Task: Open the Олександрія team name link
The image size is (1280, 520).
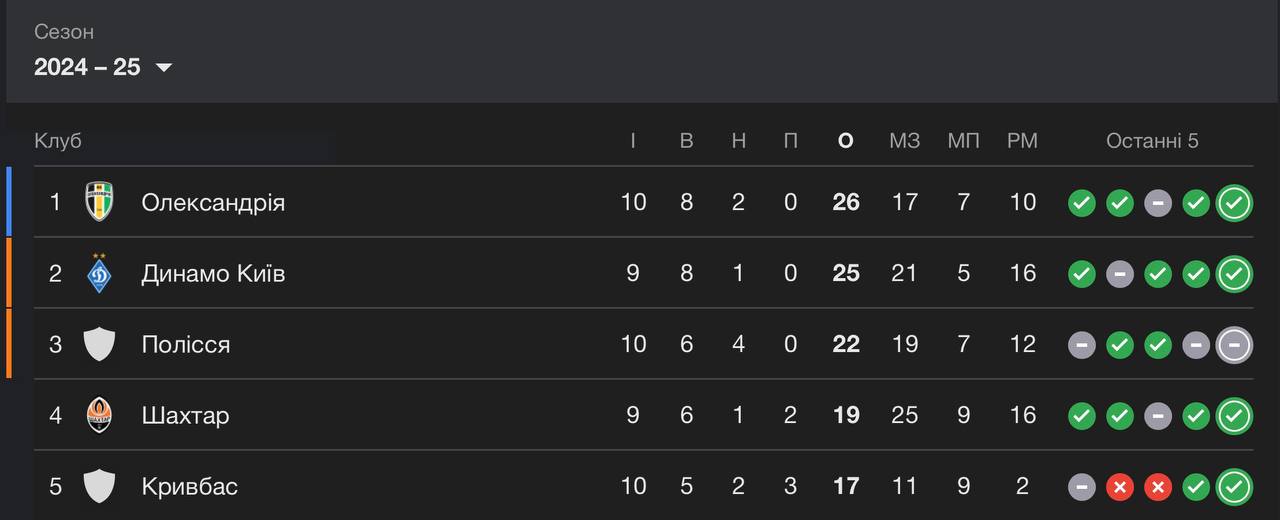Action: click(213, 202)
